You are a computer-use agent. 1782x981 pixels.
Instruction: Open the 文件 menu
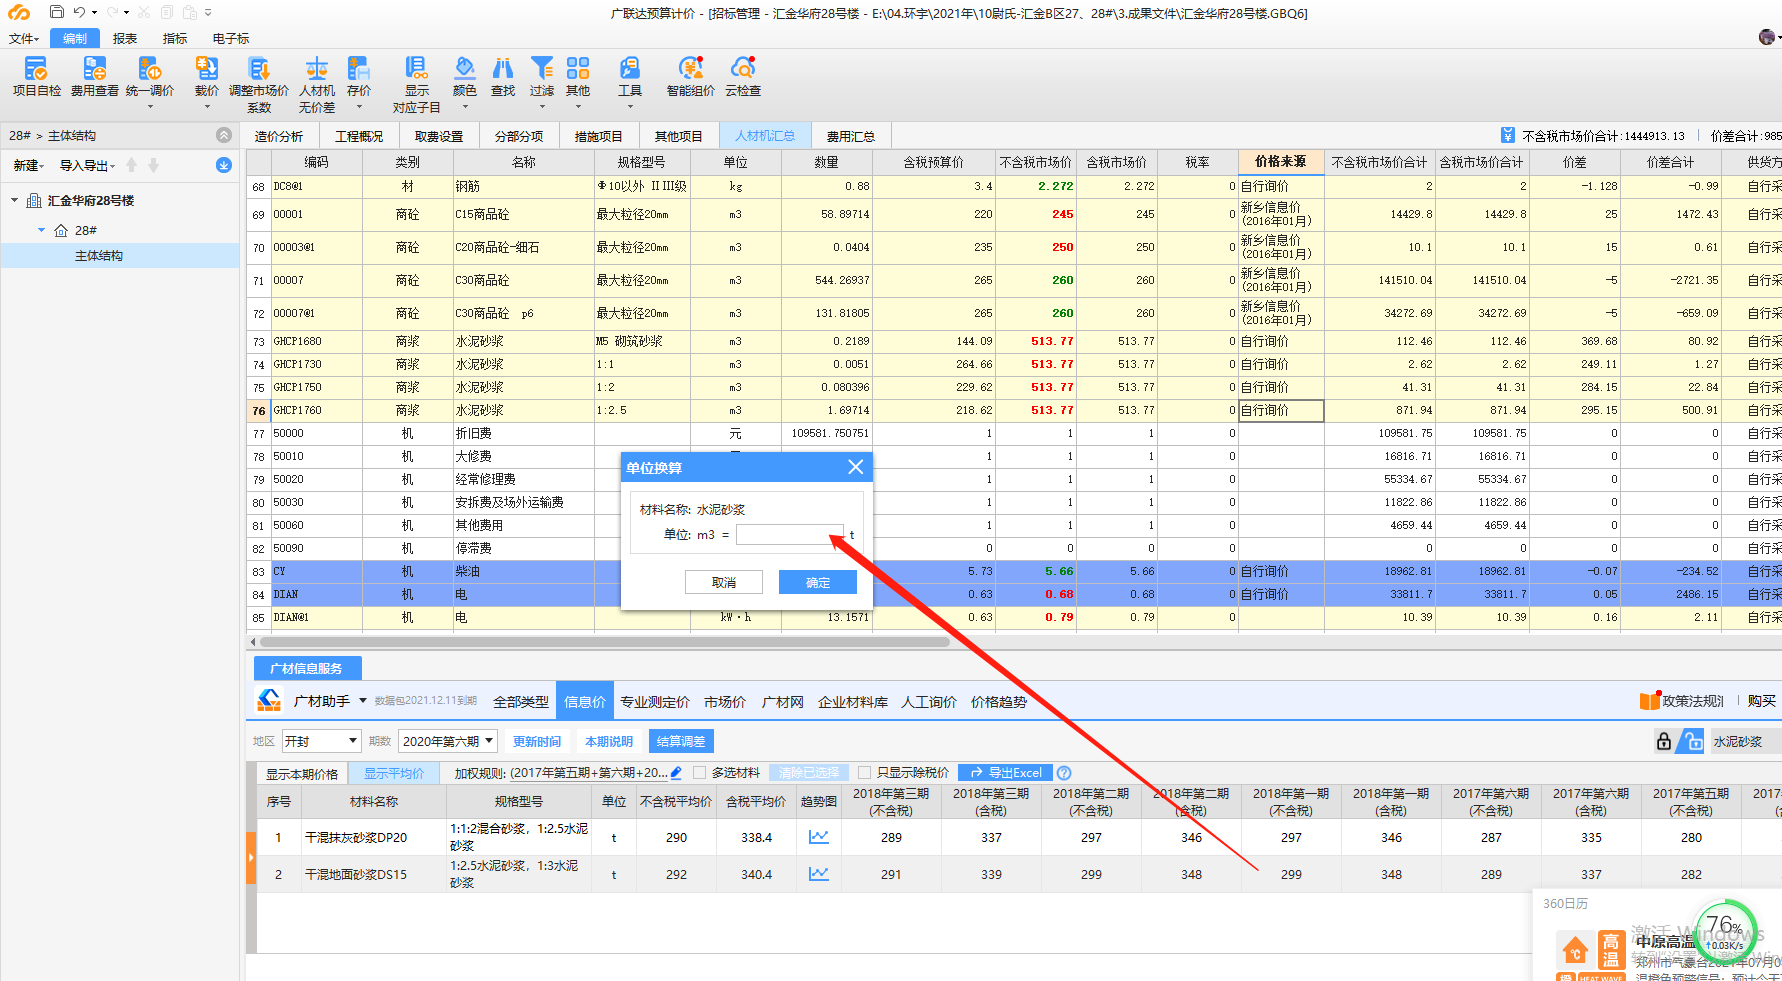[x=24, y=39]
